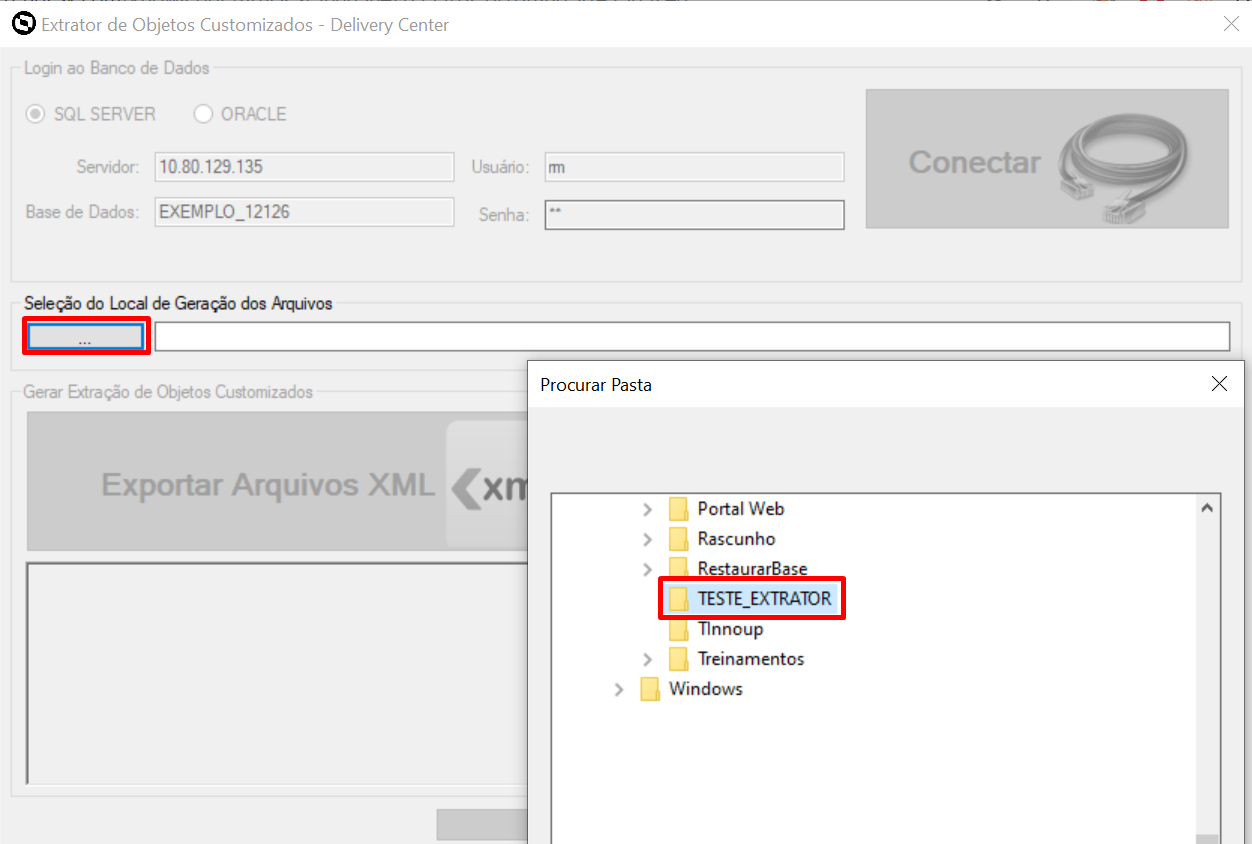Click the Extrator app icon in title bar

22,24
